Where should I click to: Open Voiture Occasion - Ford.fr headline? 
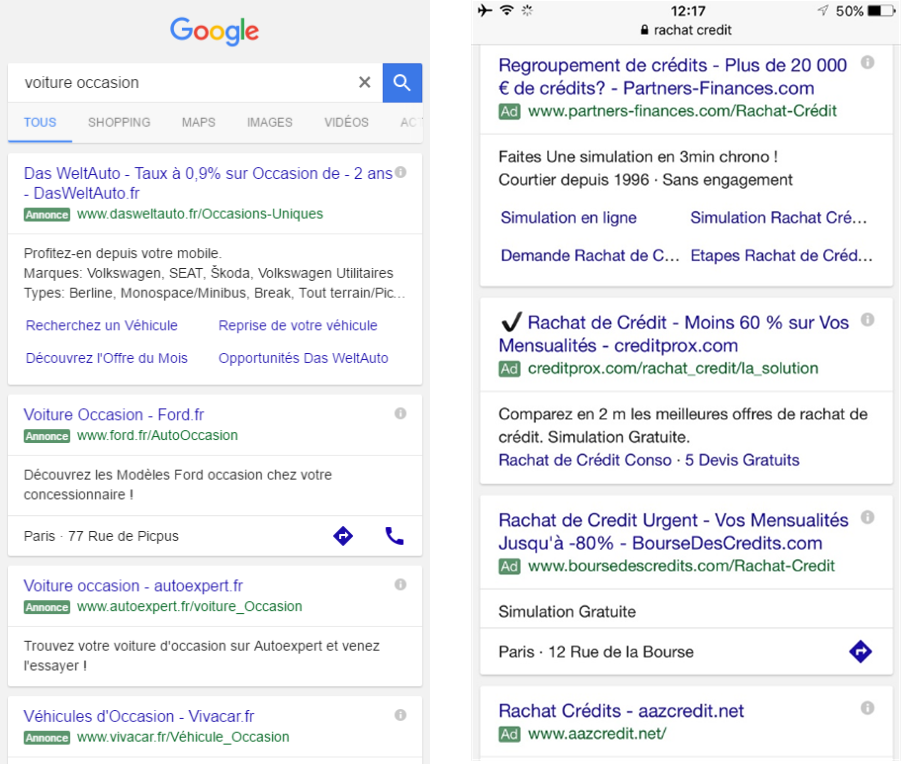pos(114,414)
